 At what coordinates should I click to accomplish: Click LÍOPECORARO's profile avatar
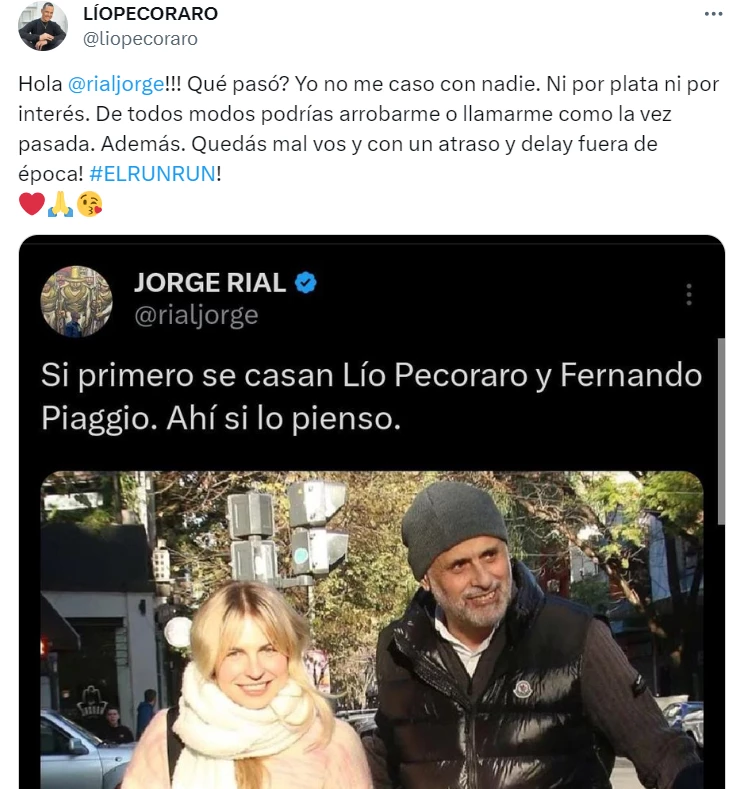[x=43, y=26]
